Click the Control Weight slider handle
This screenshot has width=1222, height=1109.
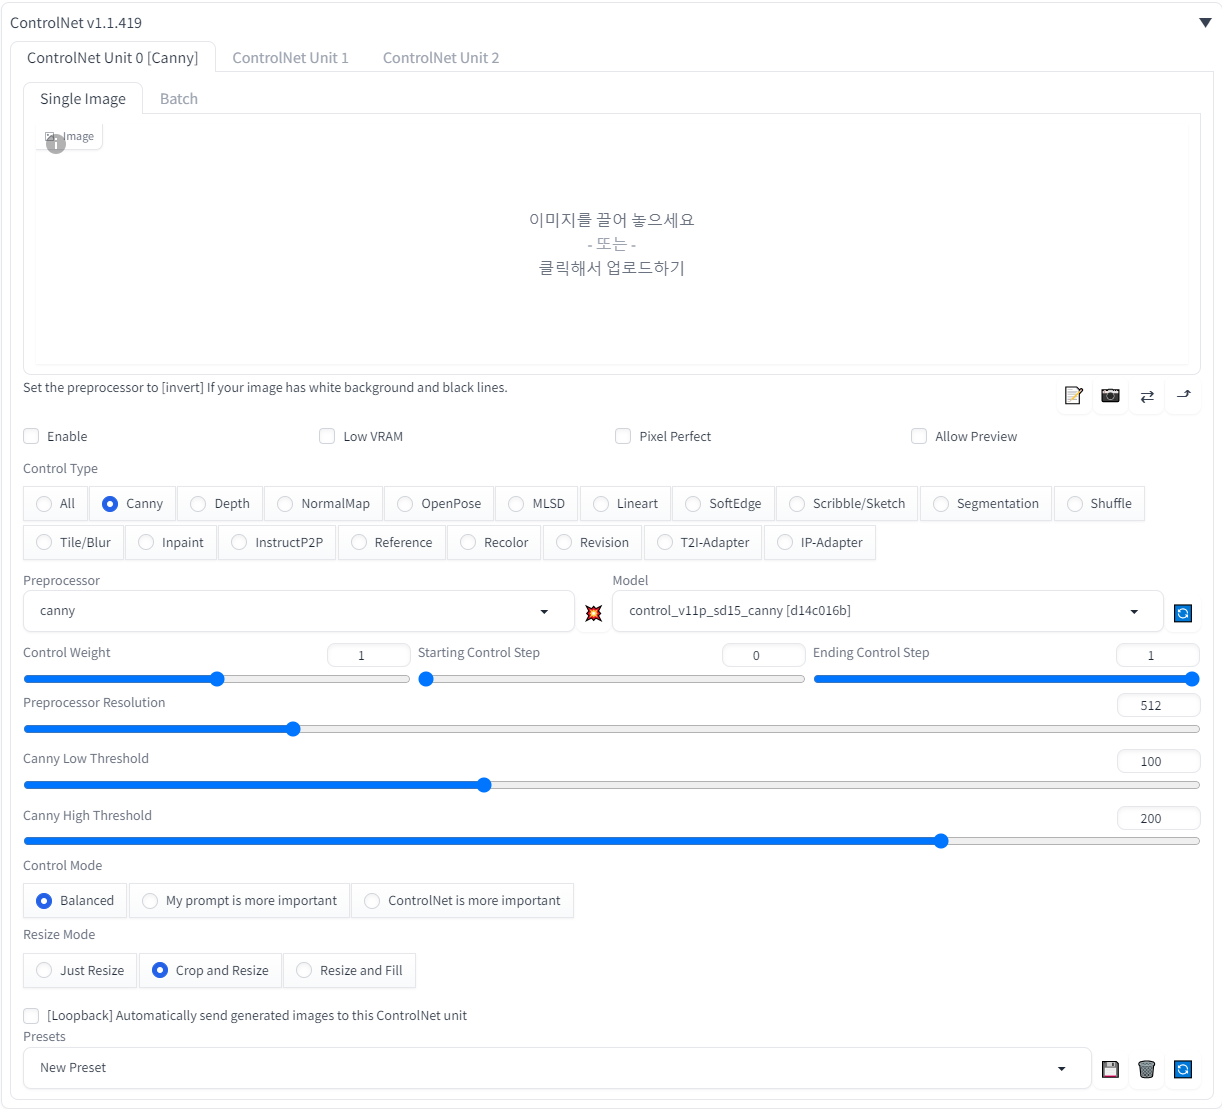coord(217,679)
